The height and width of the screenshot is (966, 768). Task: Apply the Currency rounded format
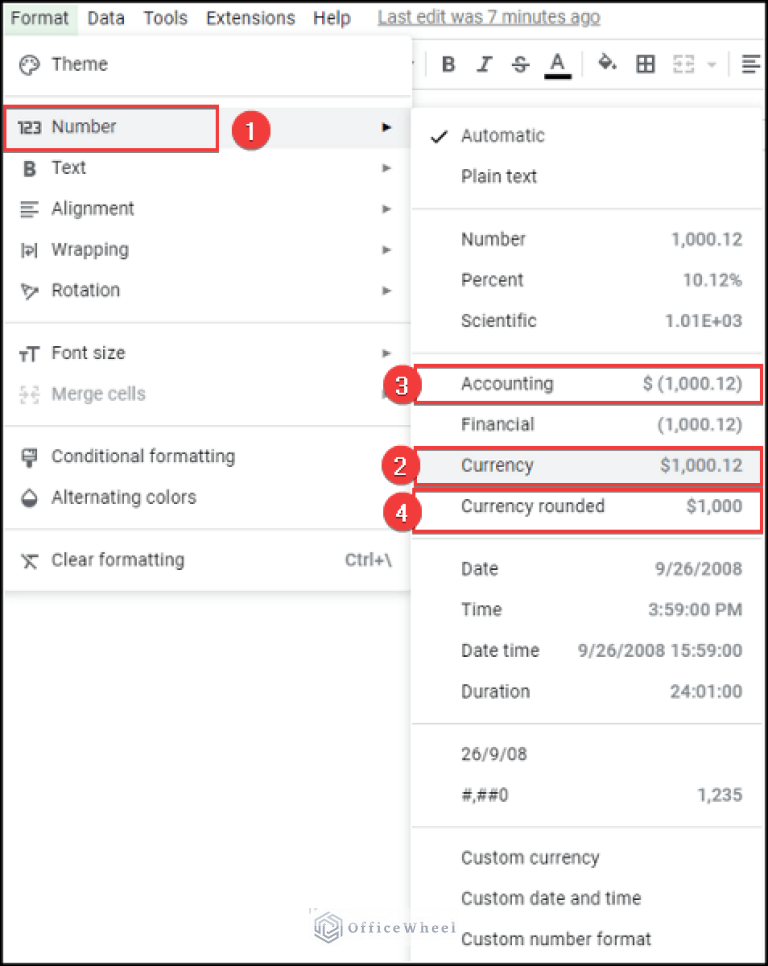click(x=533, y=506)
